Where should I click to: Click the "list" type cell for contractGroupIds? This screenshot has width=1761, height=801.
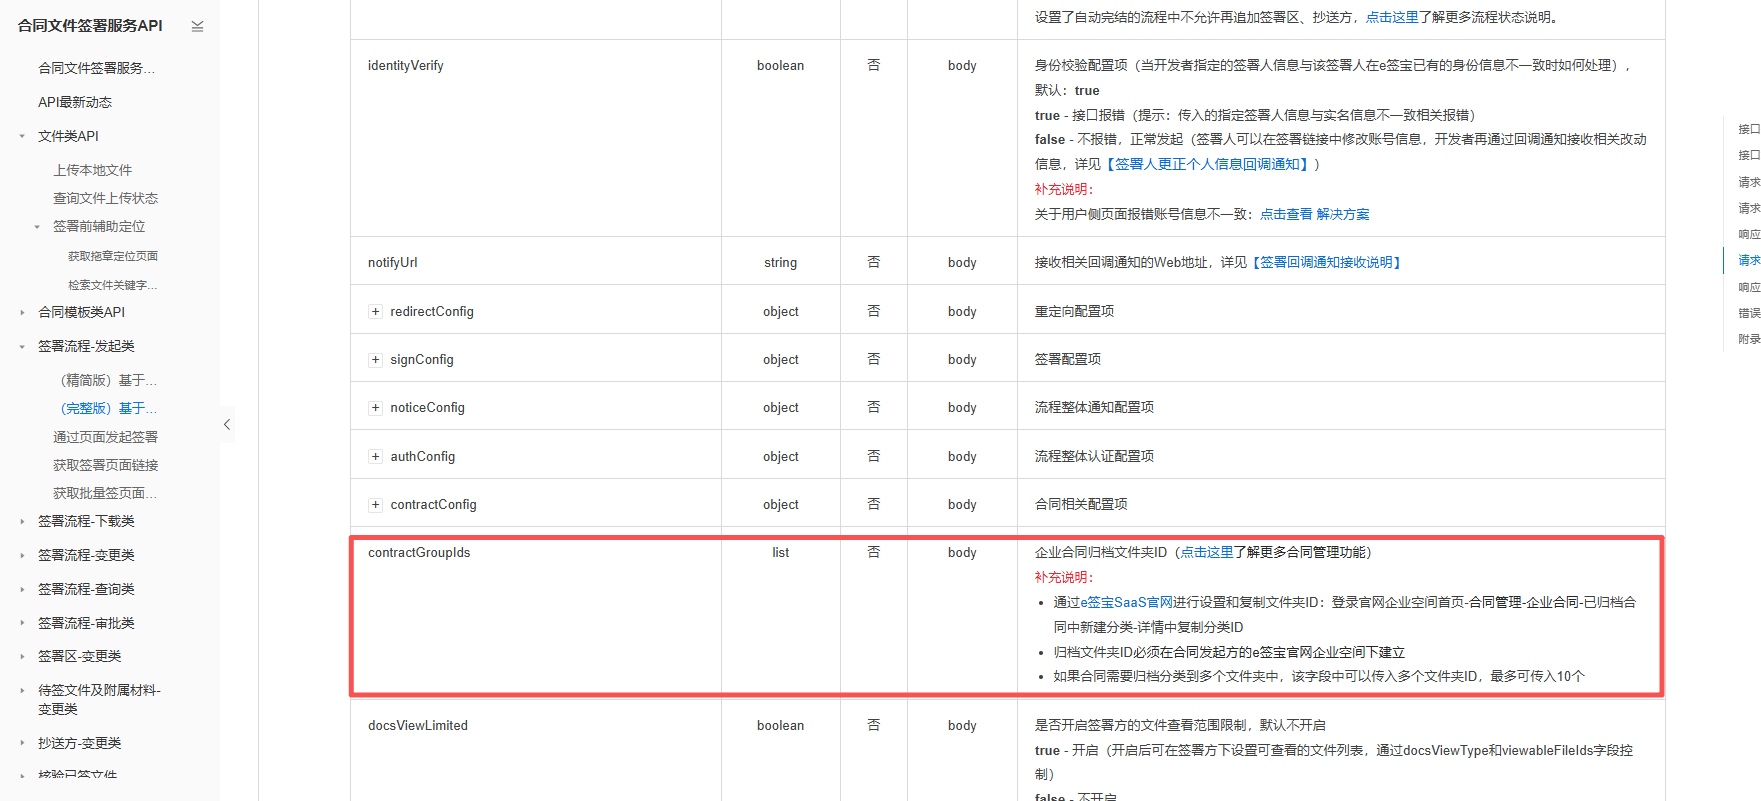781,553
